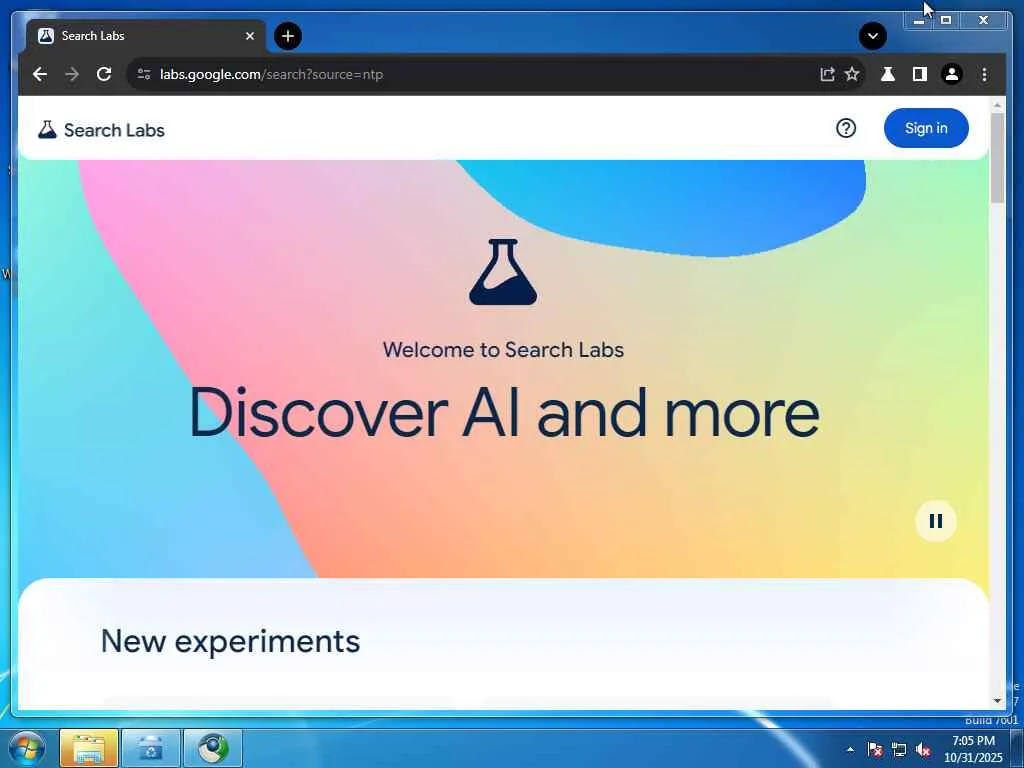Show hidden system tray icons arrow

[x=850, y=749]
